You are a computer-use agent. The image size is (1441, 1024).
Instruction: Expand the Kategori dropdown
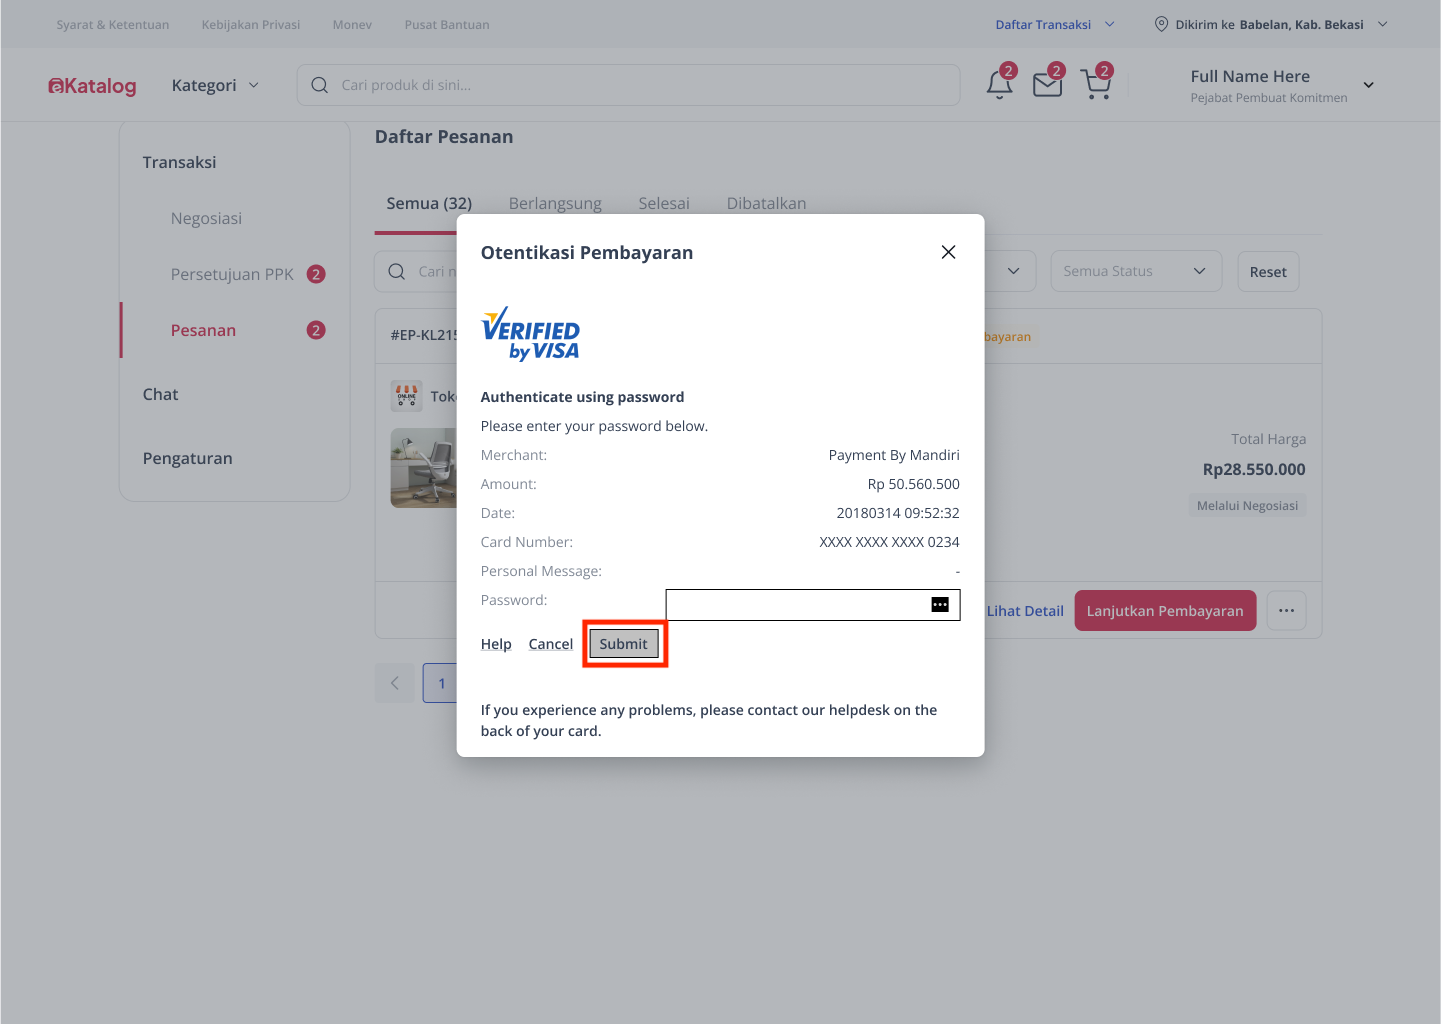pyautogui.click(x=215, y=85)
